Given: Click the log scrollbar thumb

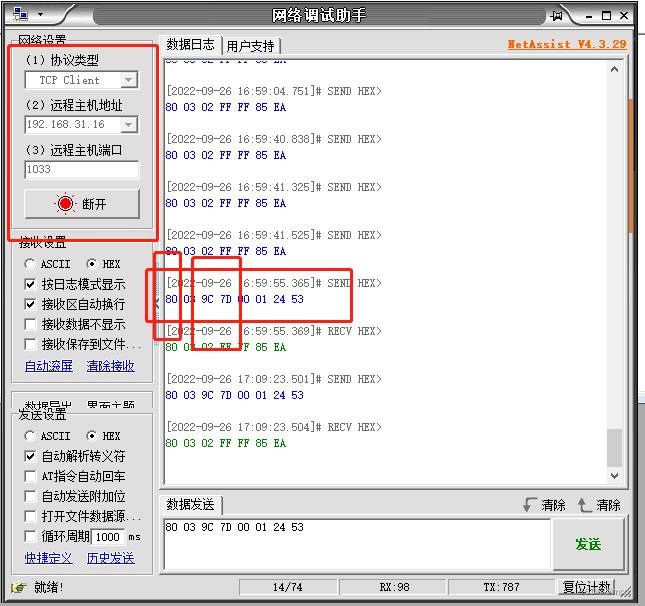Looking at the screenshot, I should (x=615, y=448).
